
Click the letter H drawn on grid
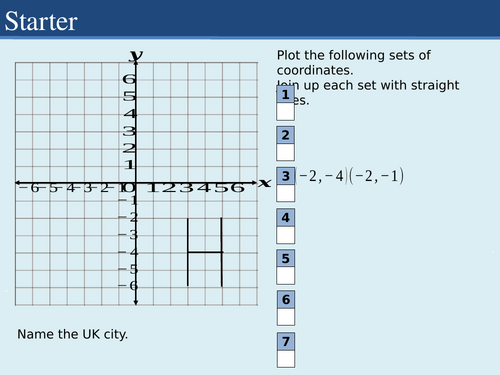tap(205, 252)
